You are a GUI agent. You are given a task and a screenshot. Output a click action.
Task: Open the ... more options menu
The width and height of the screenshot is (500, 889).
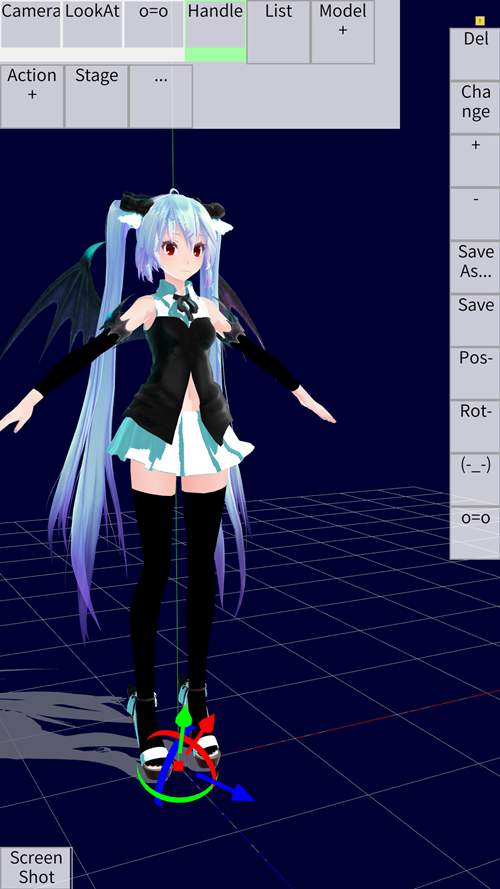(x=161, y=96)
